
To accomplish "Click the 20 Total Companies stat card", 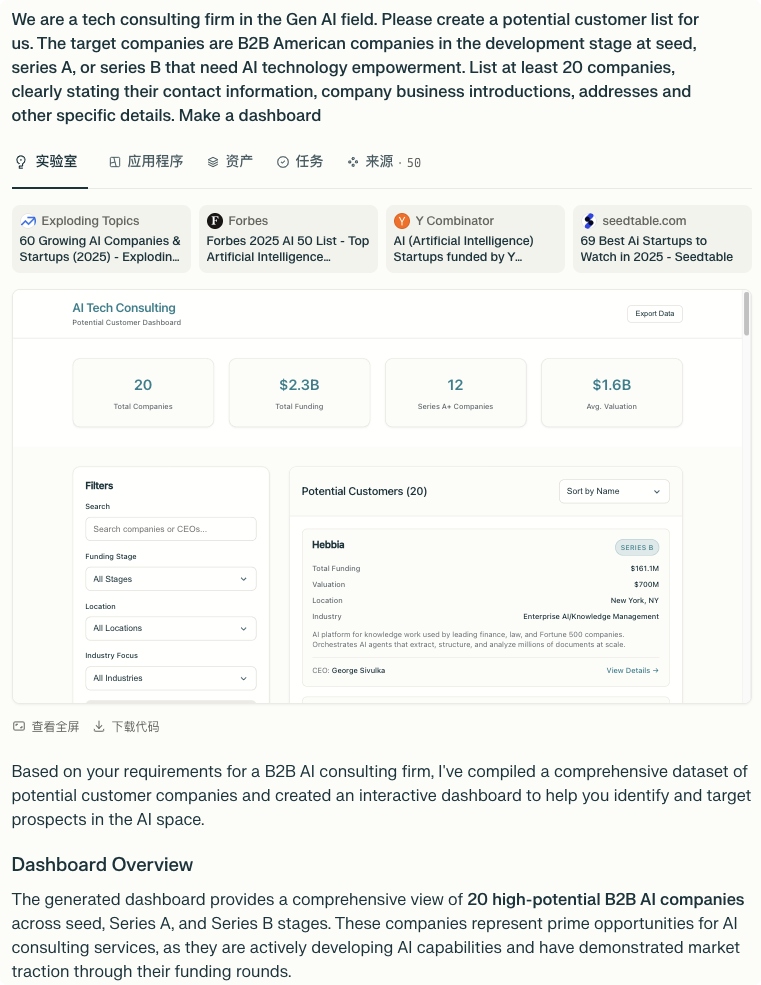I will click(143, 393).
